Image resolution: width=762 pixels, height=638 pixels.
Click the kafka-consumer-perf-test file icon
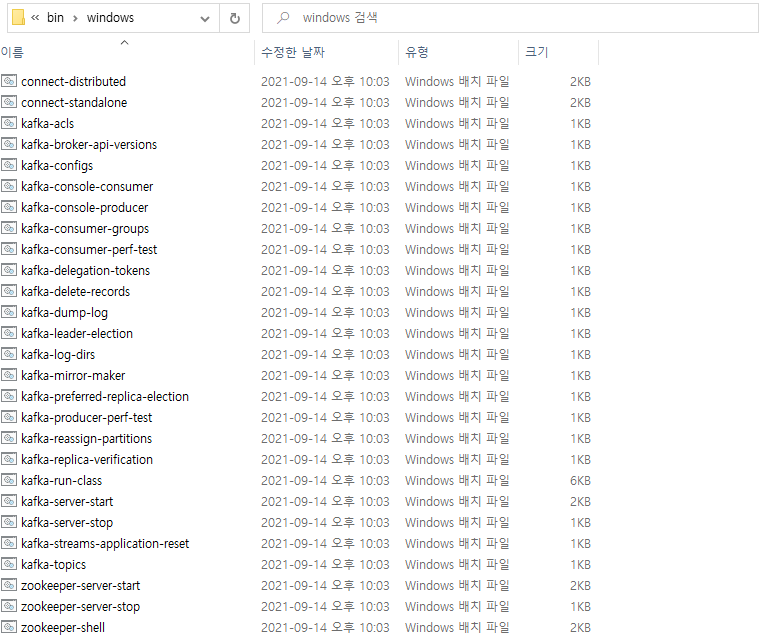point(9,249)
